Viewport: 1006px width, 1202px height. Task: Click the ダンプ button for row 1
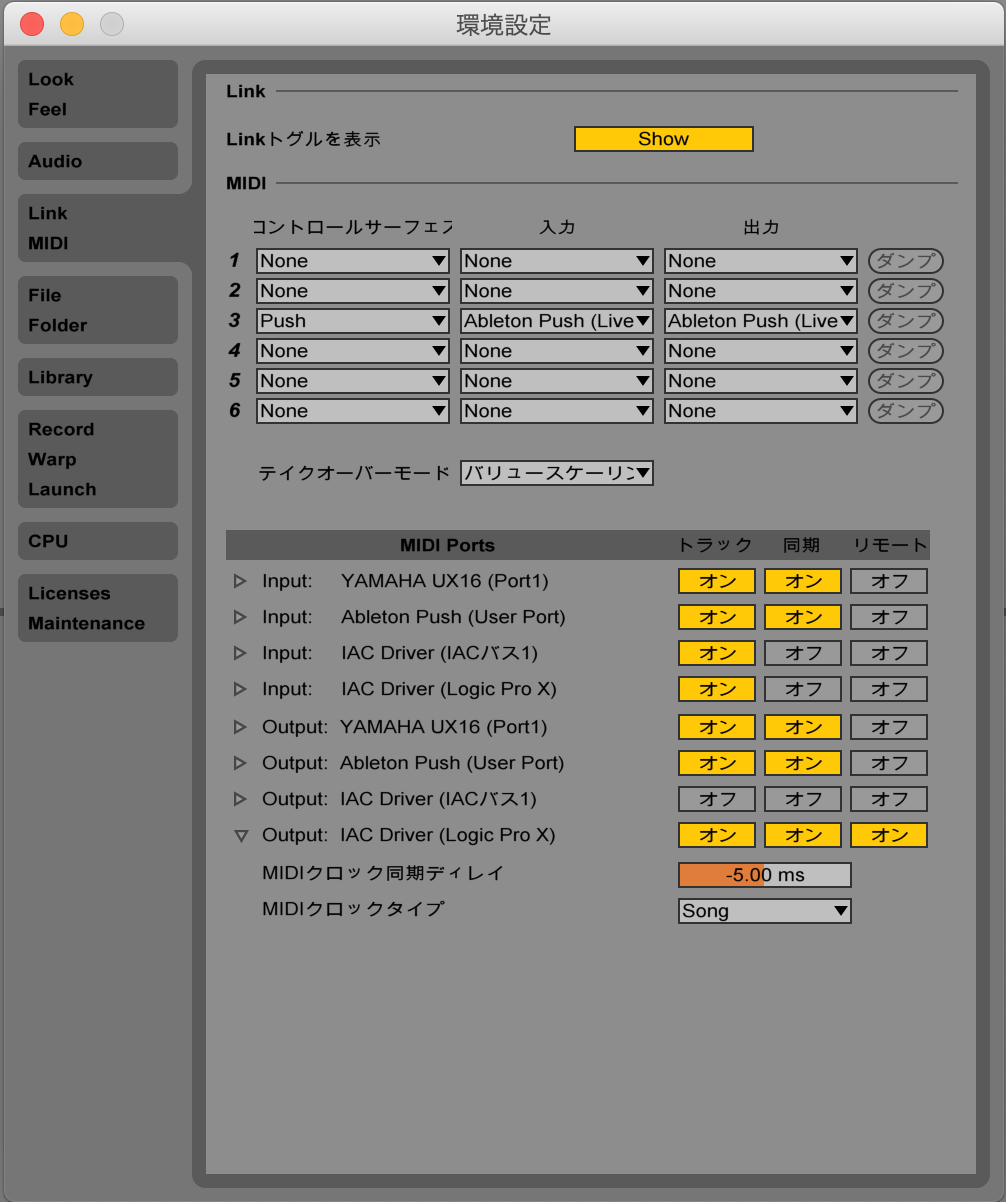click(905, 261)
